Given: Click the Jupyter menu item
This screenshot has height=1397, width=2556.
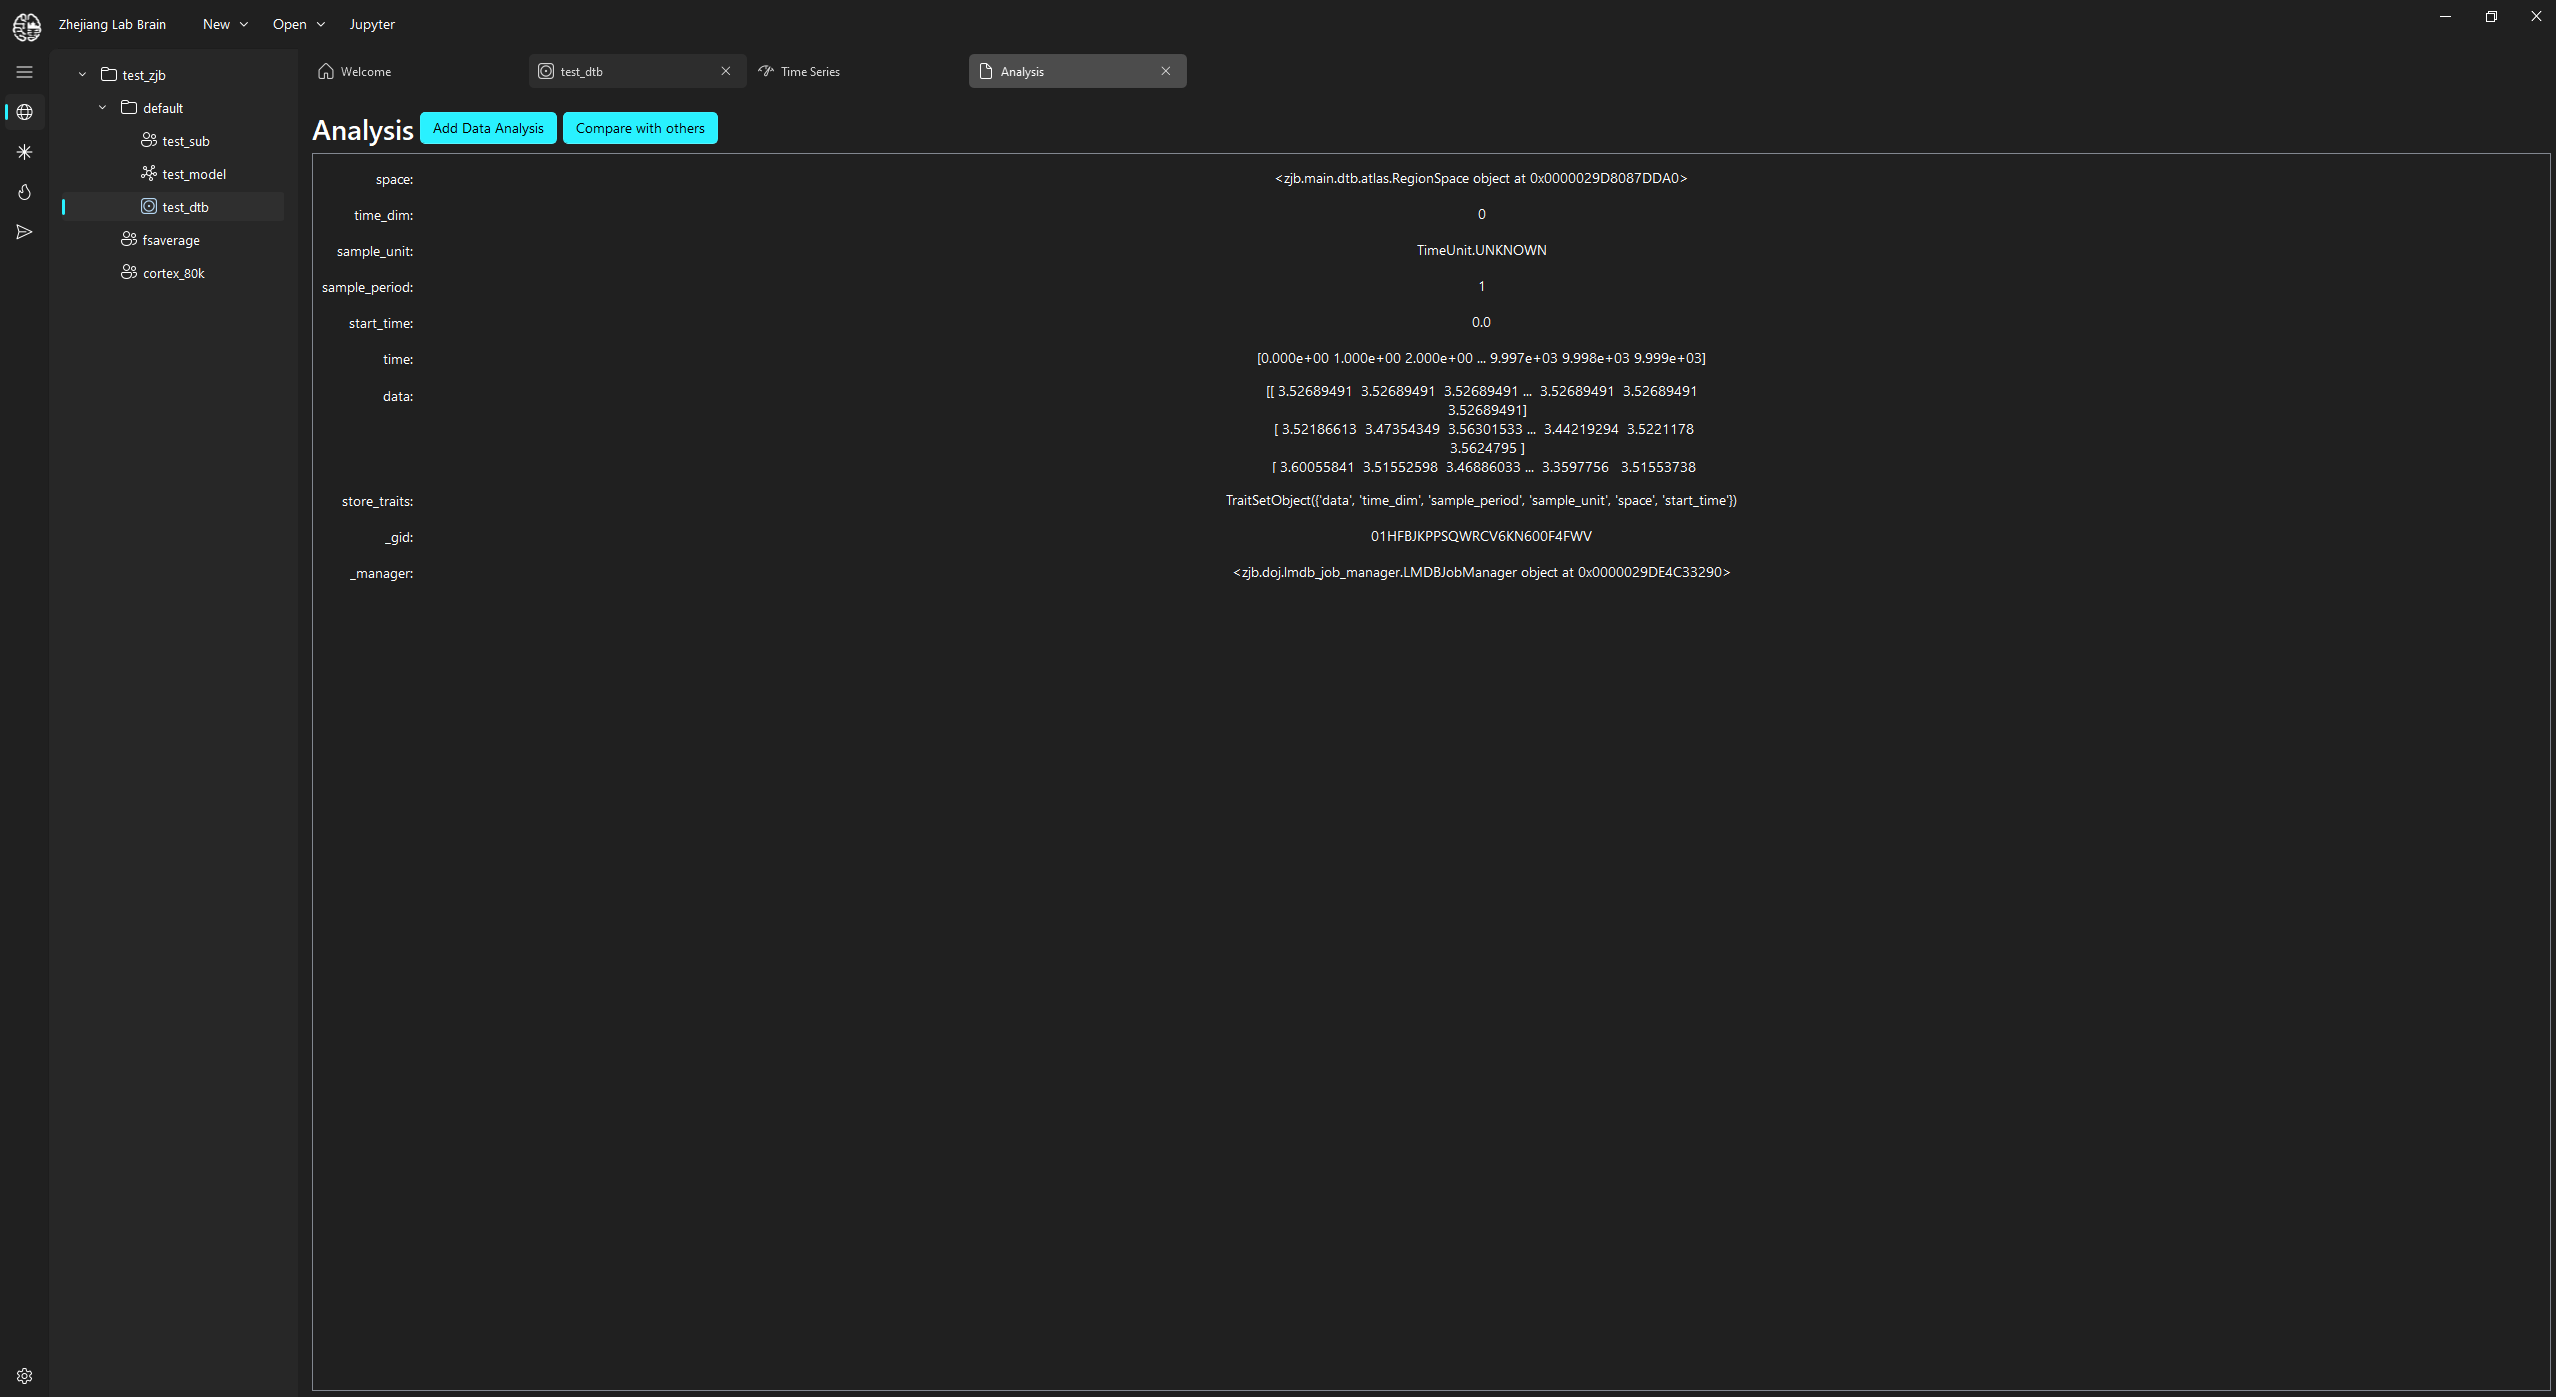Looking at the screenshot, I should [x=372, y=24].
